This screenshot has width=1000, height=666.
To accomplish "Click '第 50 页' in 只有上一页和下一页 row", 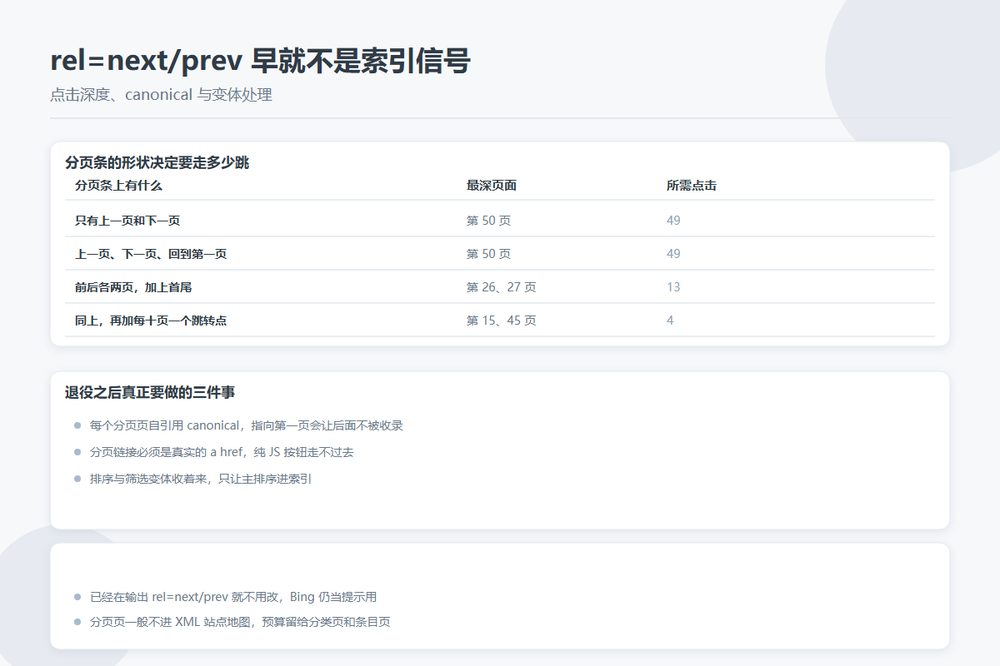I will (x=489, y=221).
